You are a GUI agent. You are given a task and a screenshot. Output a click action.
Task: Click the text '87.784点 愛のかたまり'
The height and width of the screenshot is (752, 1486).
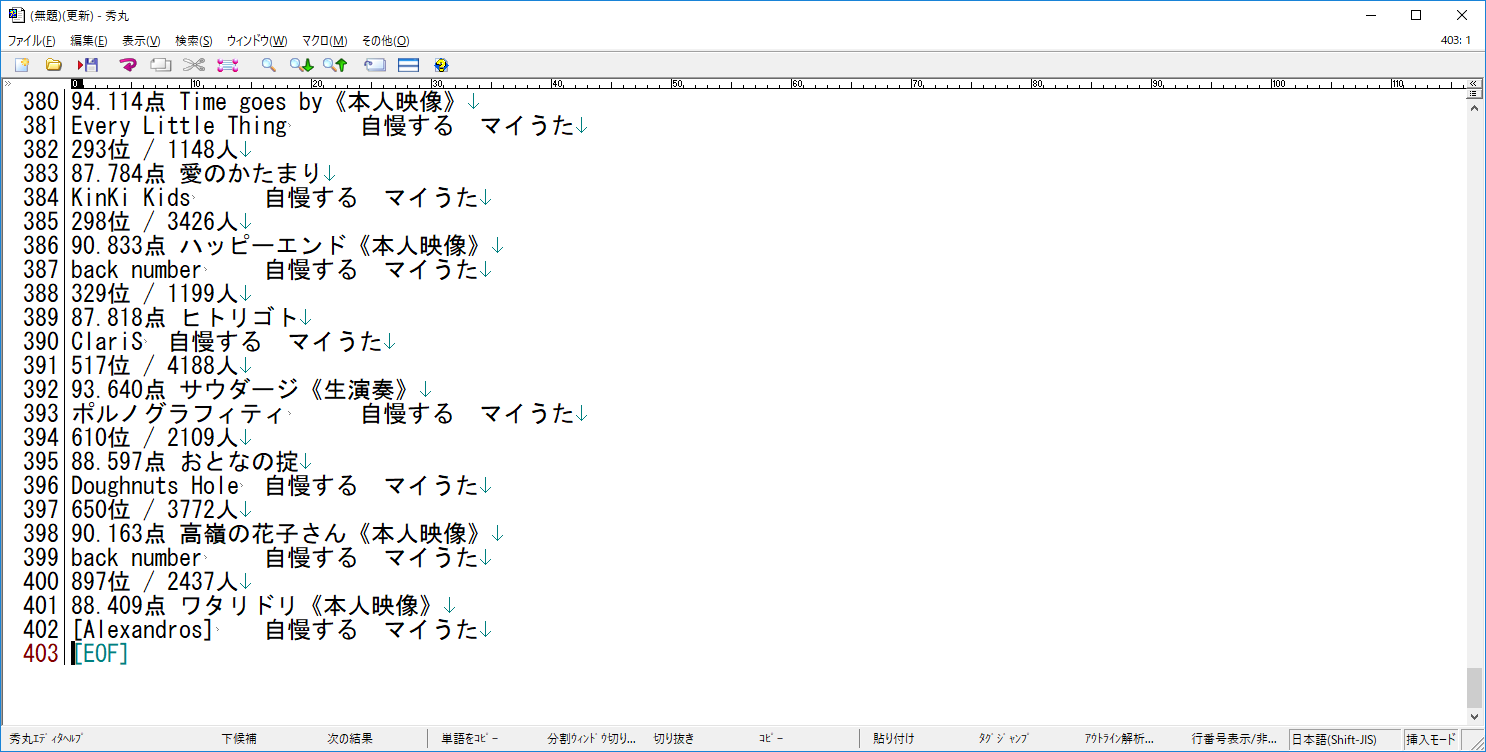(195, 174)
